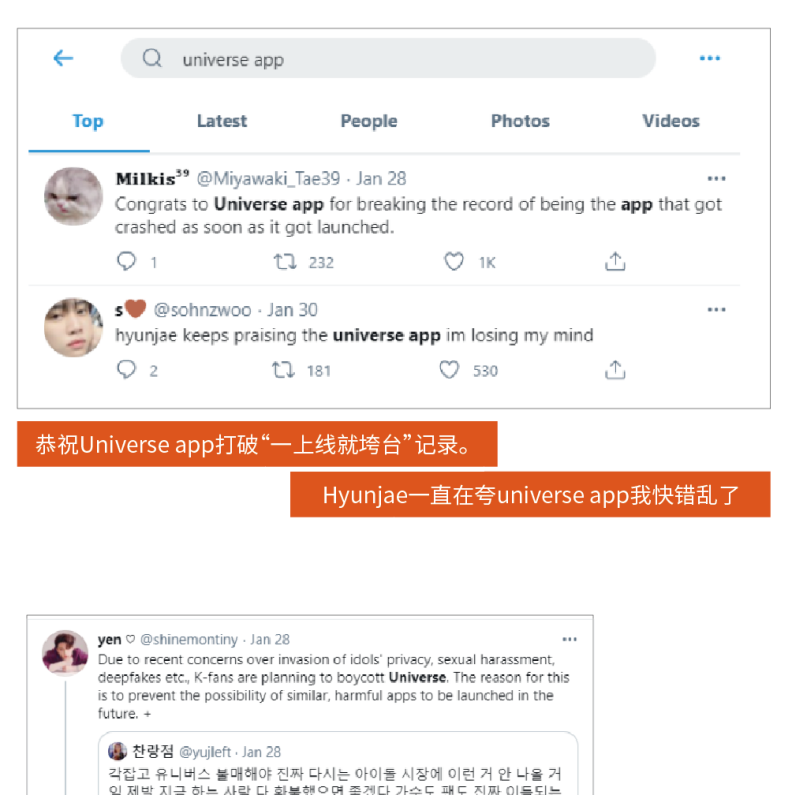
Task: Like the Milkis tweet with 1K likes
Action: 453,261
